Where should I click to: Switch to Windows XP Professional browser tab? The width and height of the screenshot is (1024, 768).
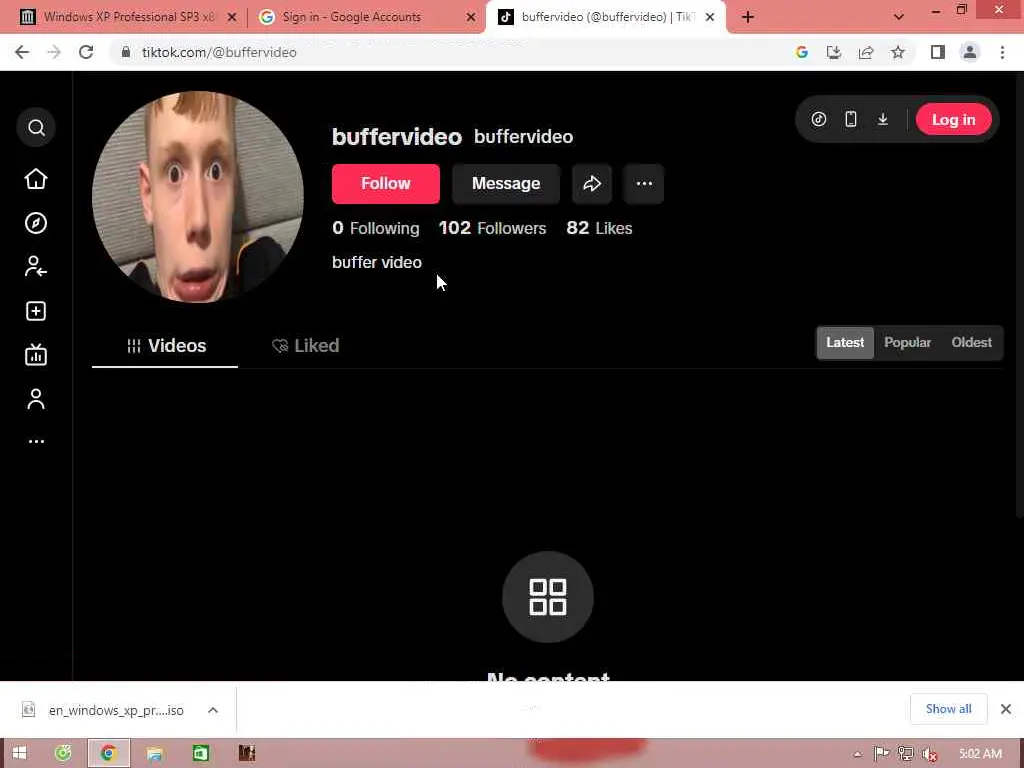(124, 17)
